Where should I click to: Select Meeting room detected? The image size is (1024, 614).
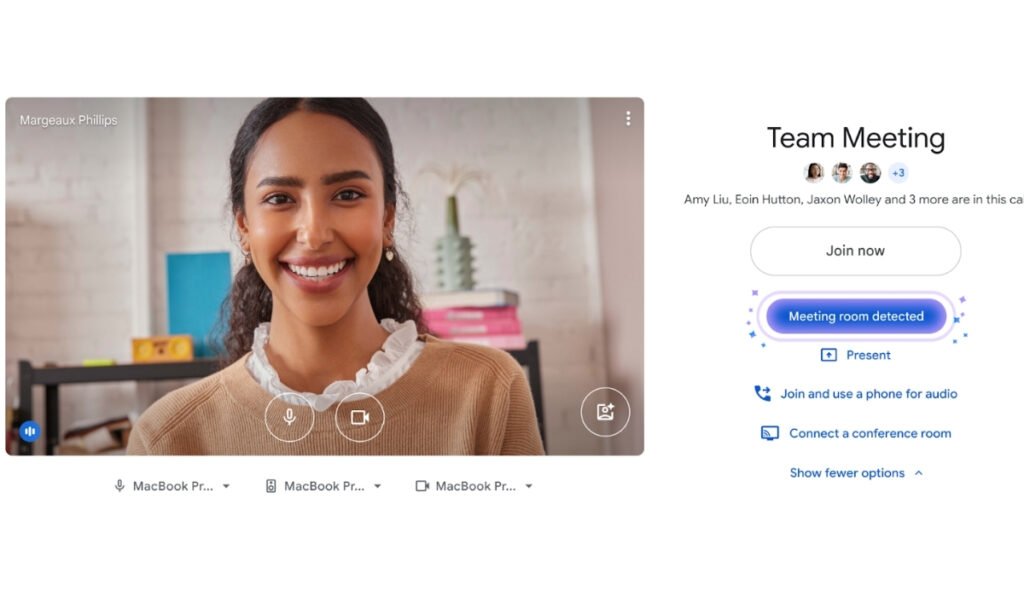855,316
